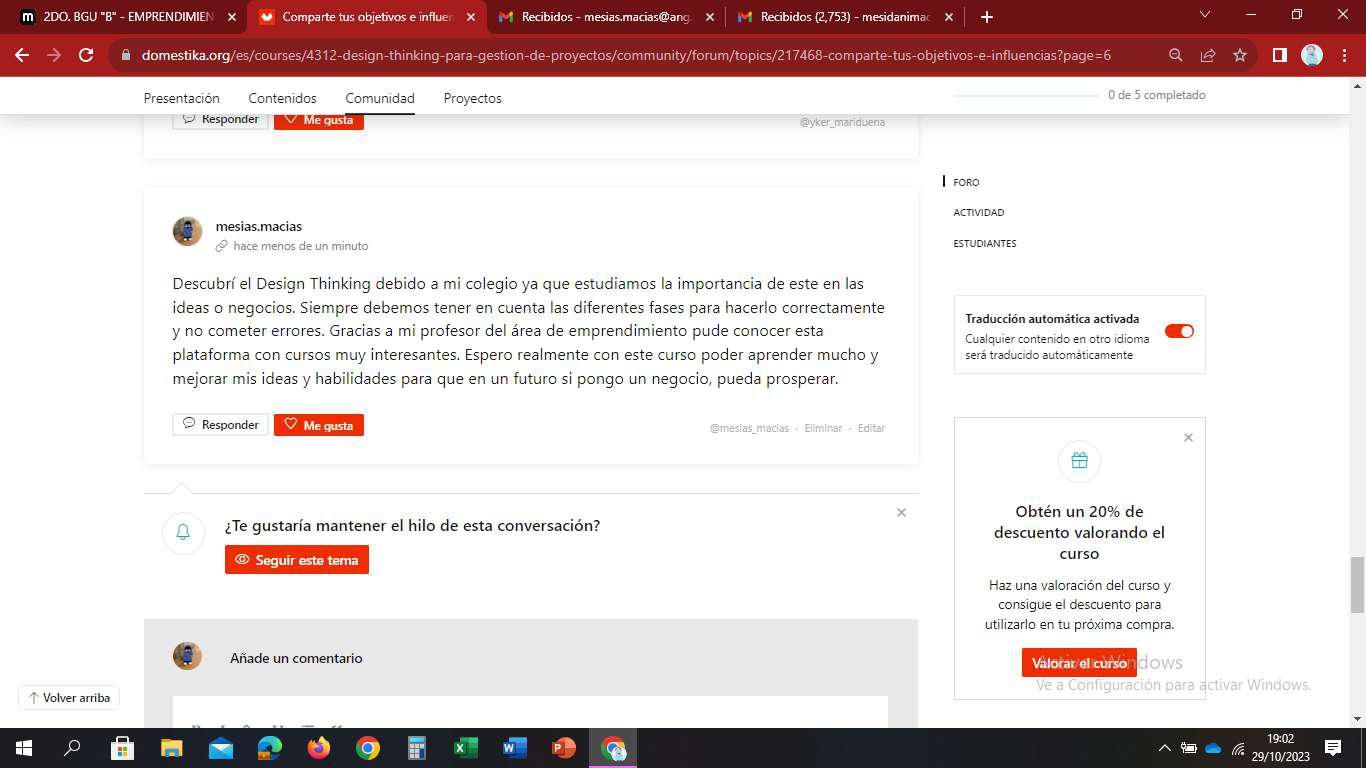Open the browser tab search dropdown chevron
Image resolution: width=1366 pixels, height=768 pixels.
pyautogui.click(x=1205, y=16)
